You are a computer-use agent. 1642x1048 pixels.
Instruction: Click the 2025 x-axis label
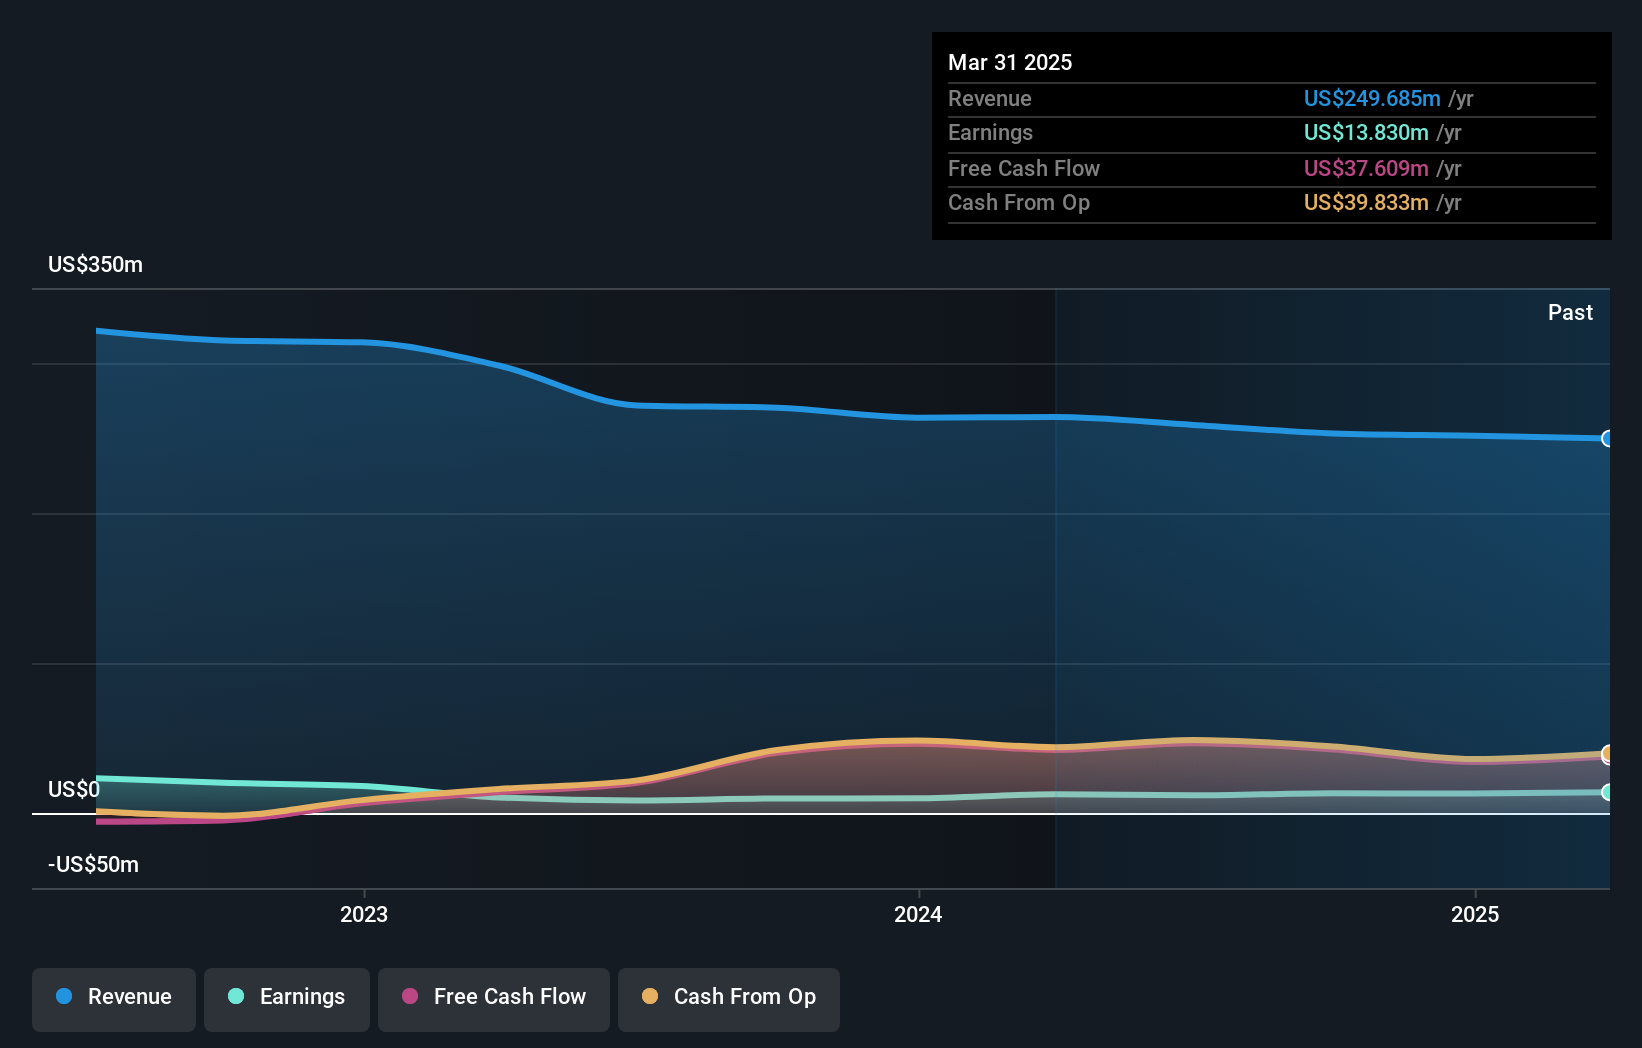coord(1475,914)
